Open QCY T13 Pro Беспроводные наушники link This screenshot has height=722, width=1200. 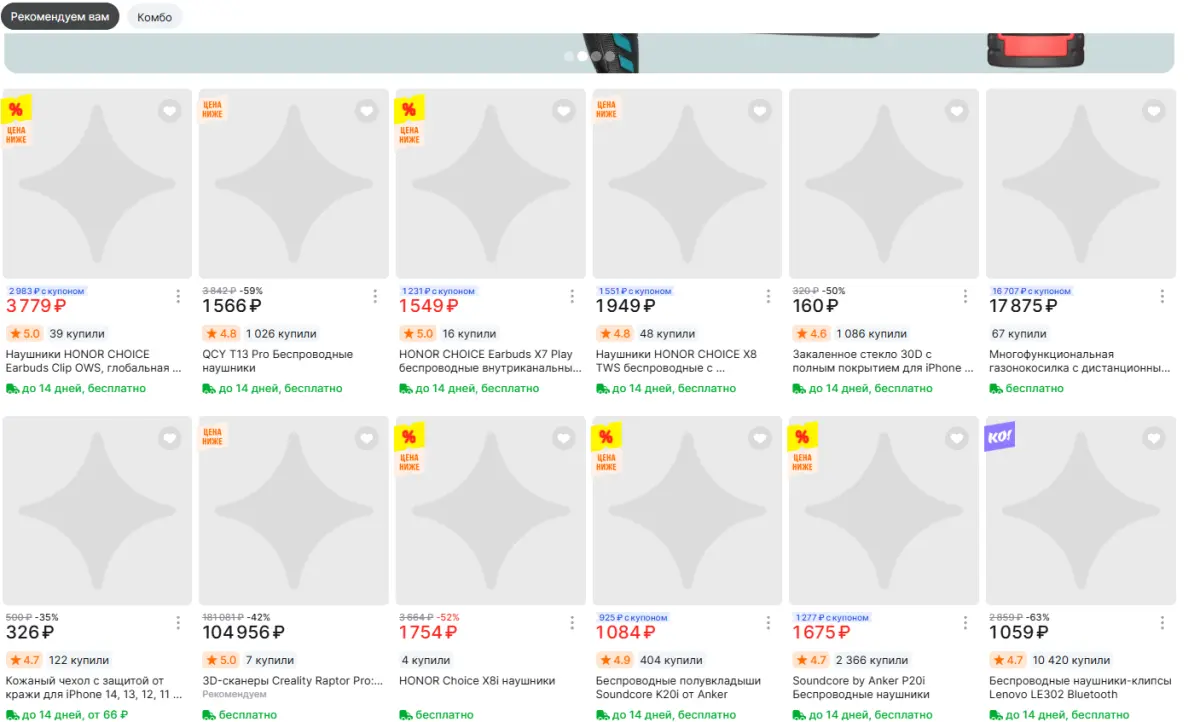click(x=277, y=361)
